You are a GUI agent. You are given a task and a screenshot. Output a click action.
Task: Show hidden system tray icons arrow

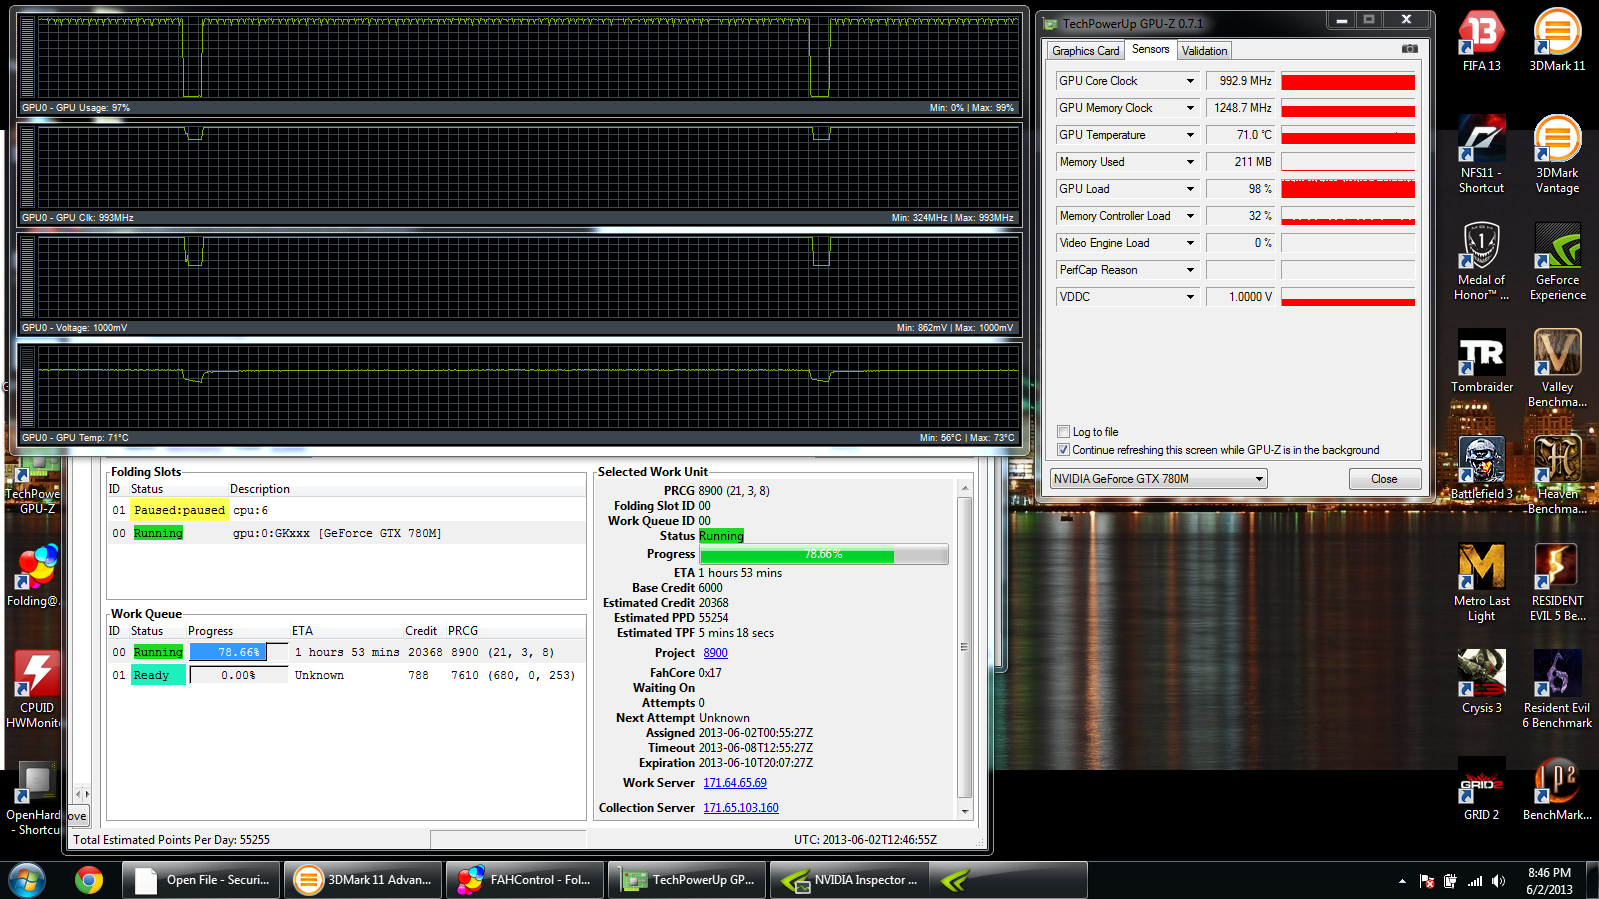(x=1402, y=881)
